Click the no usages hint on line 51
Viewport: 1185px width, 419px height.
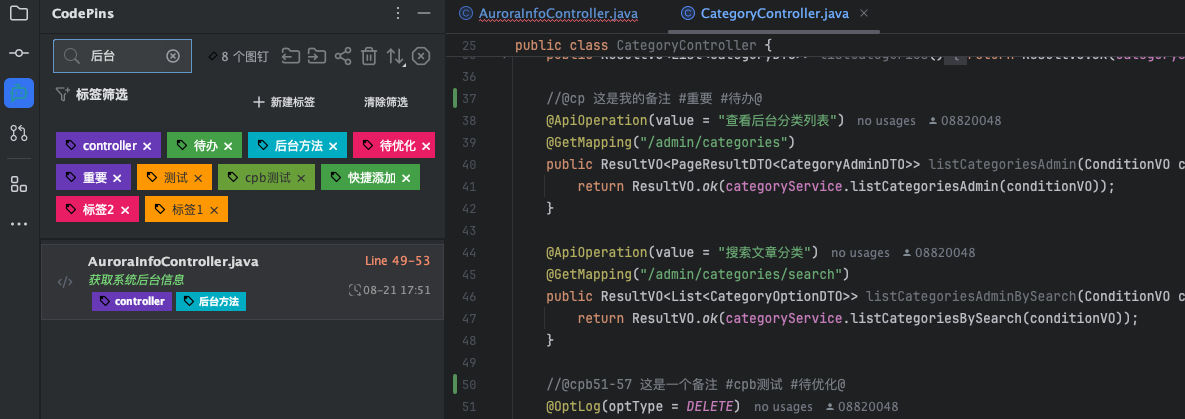[784, 407]
